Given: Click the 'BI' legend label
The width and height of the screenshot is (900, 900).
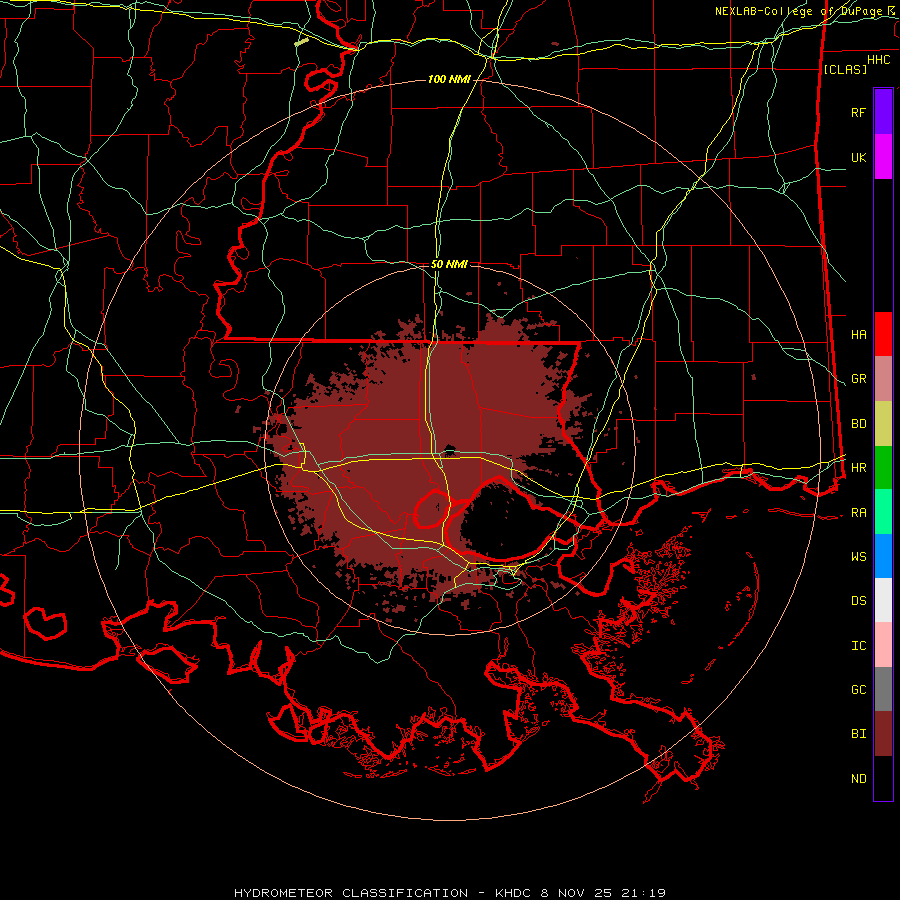Looking at the screenshot, I should [x=858, y=734].
